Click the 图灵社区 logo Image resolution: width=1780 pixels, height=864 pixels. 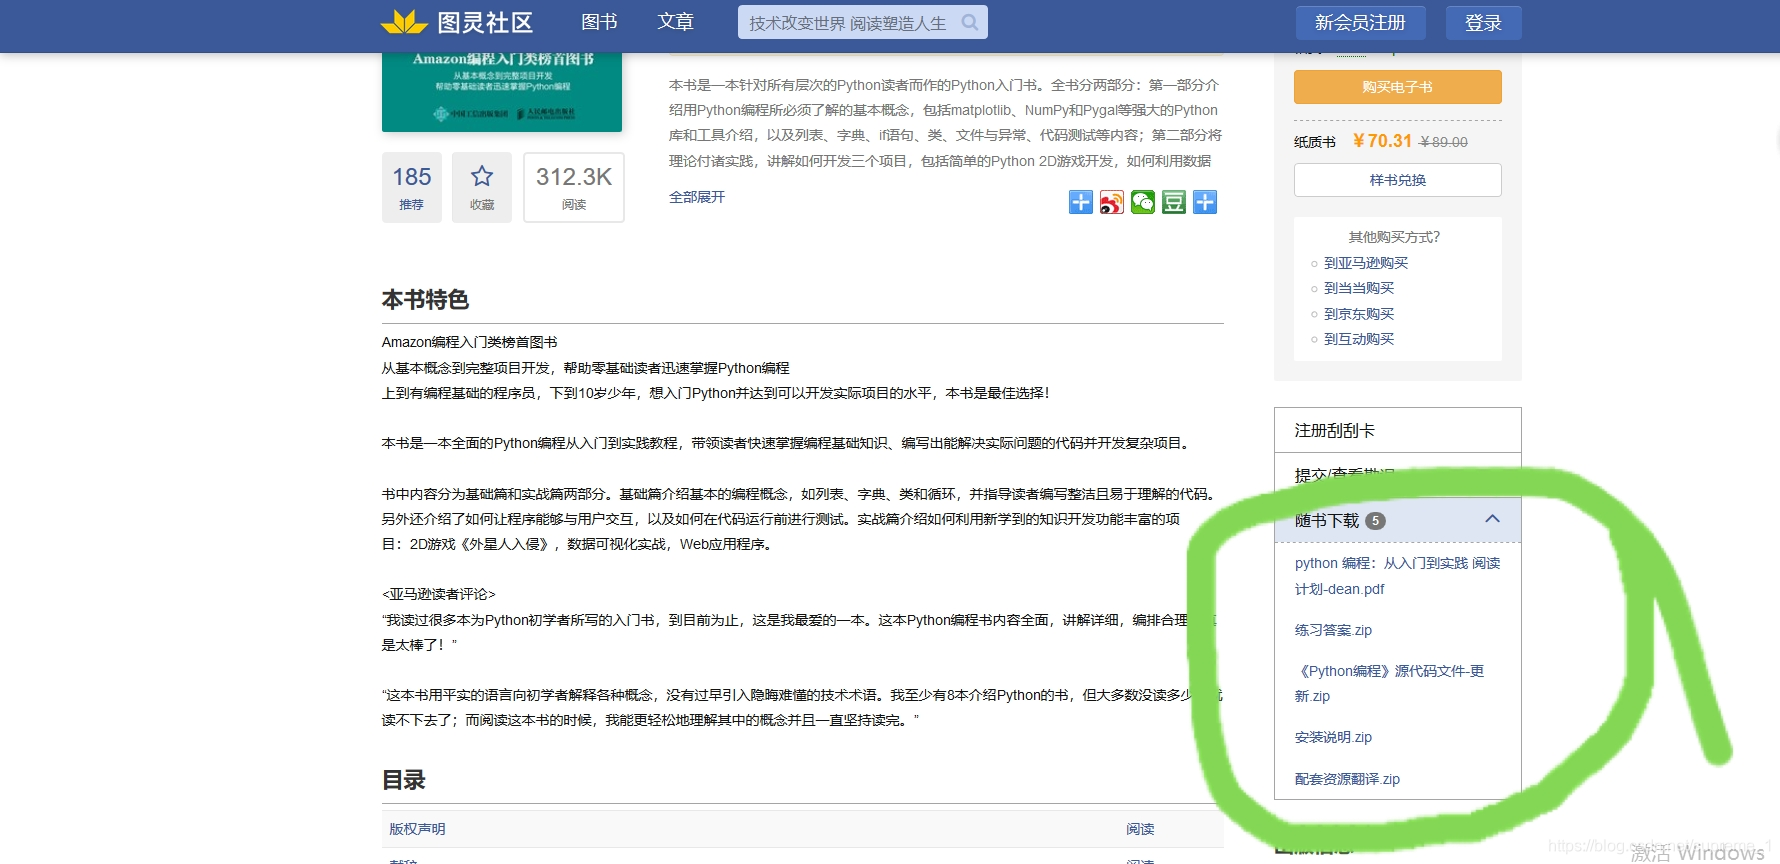click(457, 22)
